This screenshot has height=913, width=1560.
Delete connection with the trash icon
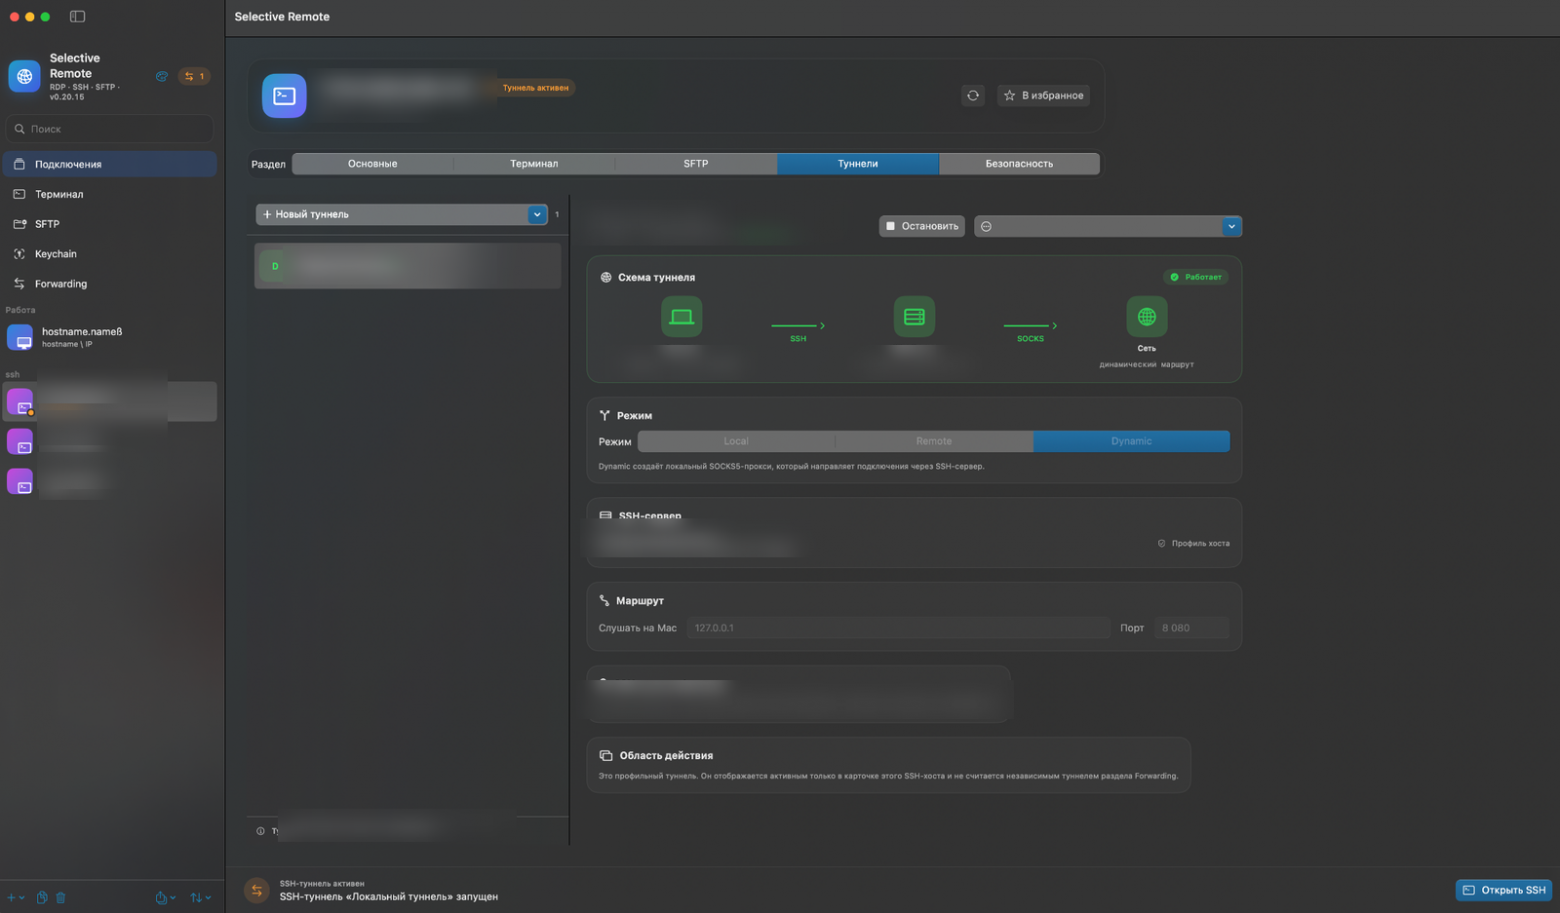pos(60,897)
